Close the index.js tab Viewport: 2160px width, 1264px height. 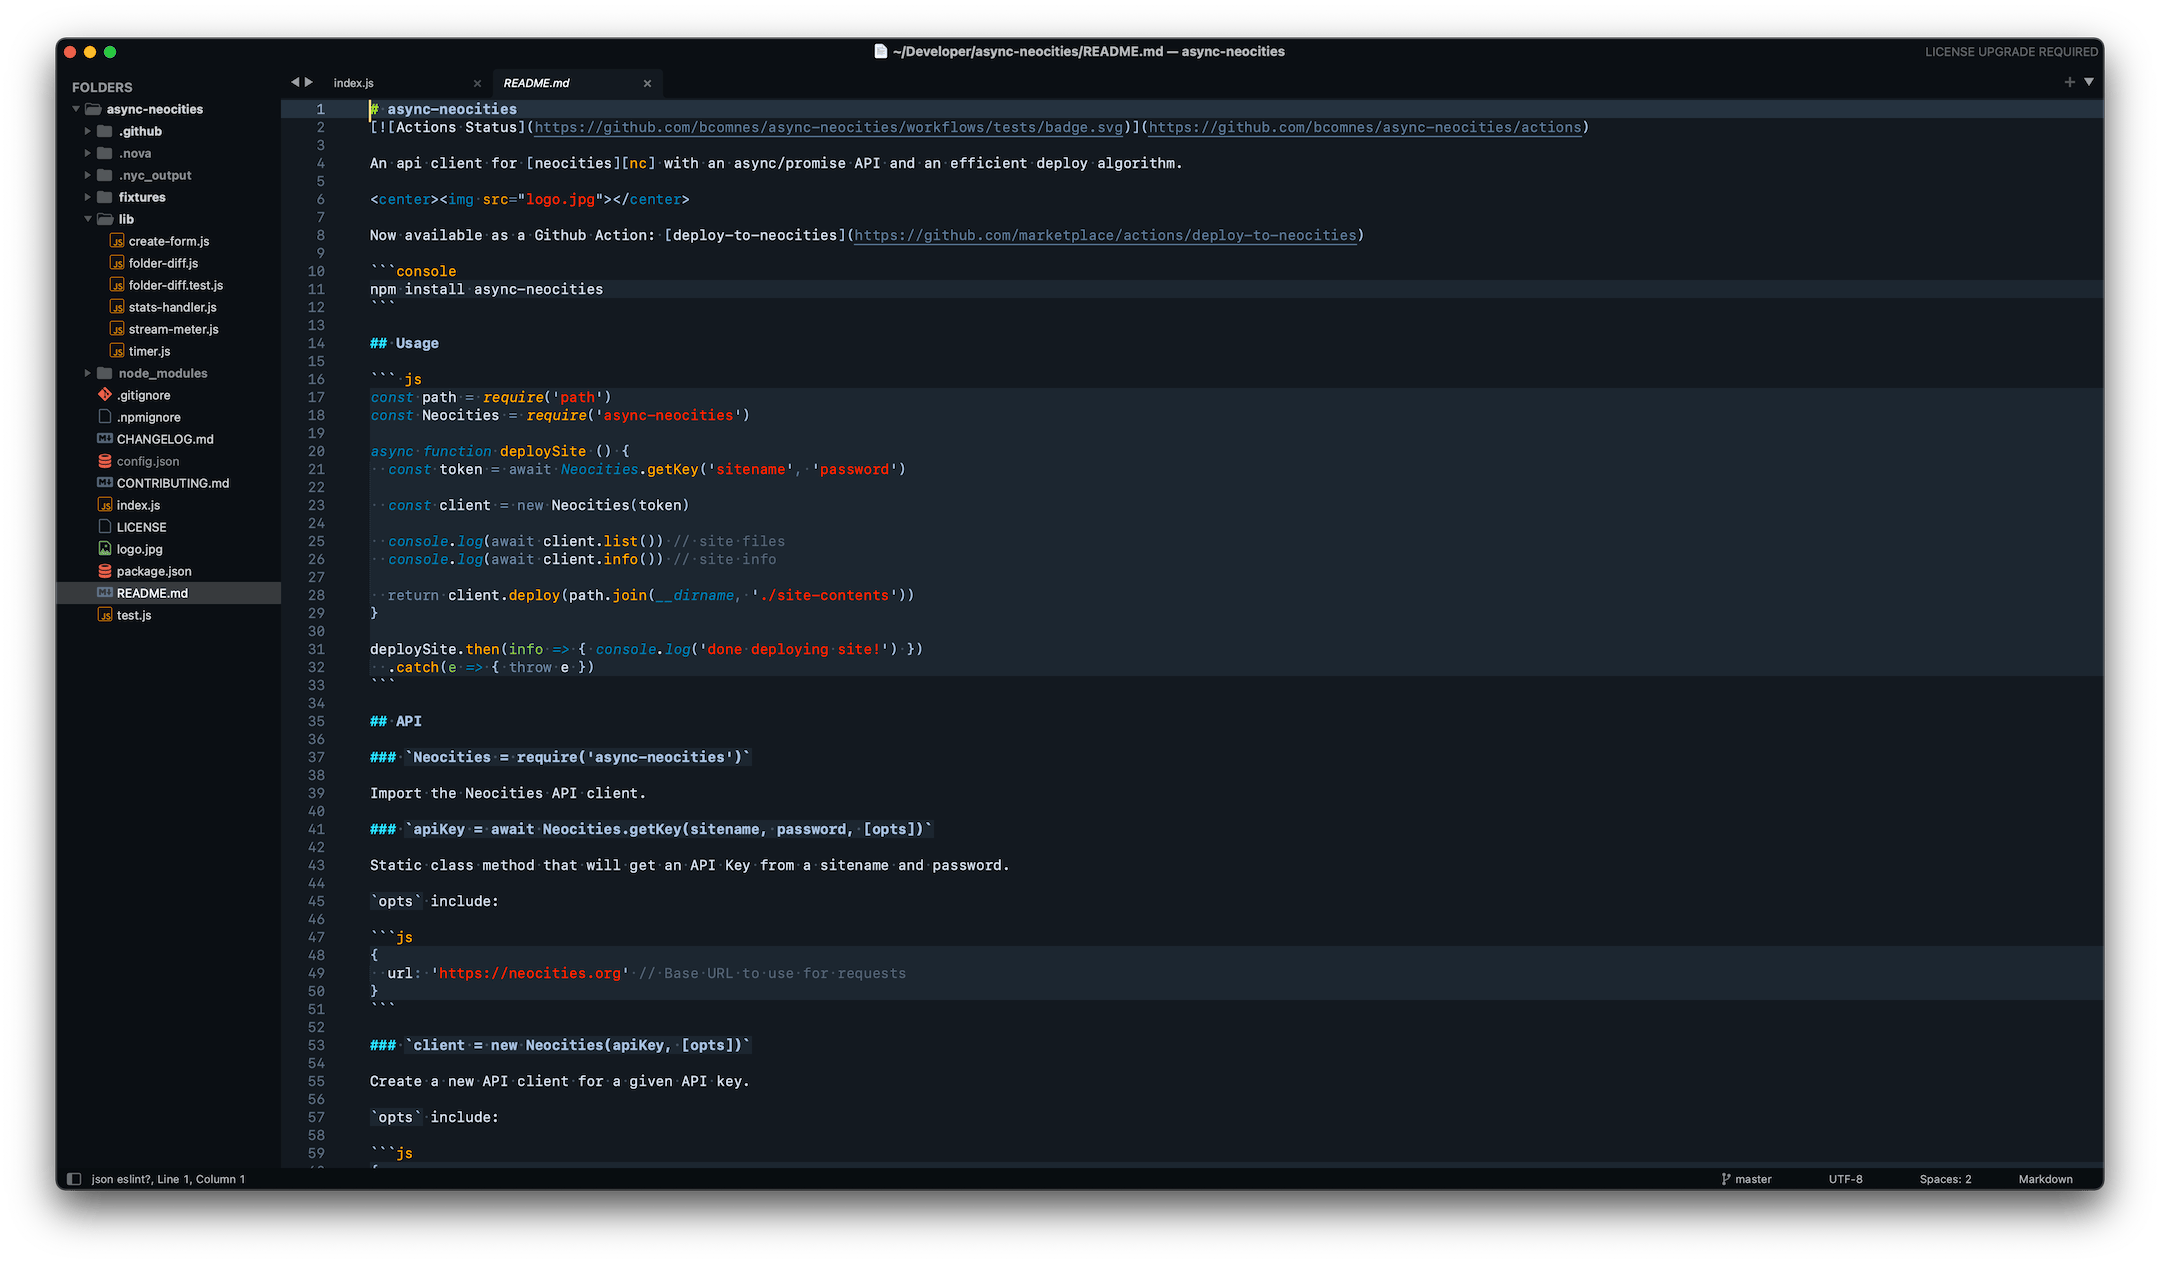click(477, 83)
